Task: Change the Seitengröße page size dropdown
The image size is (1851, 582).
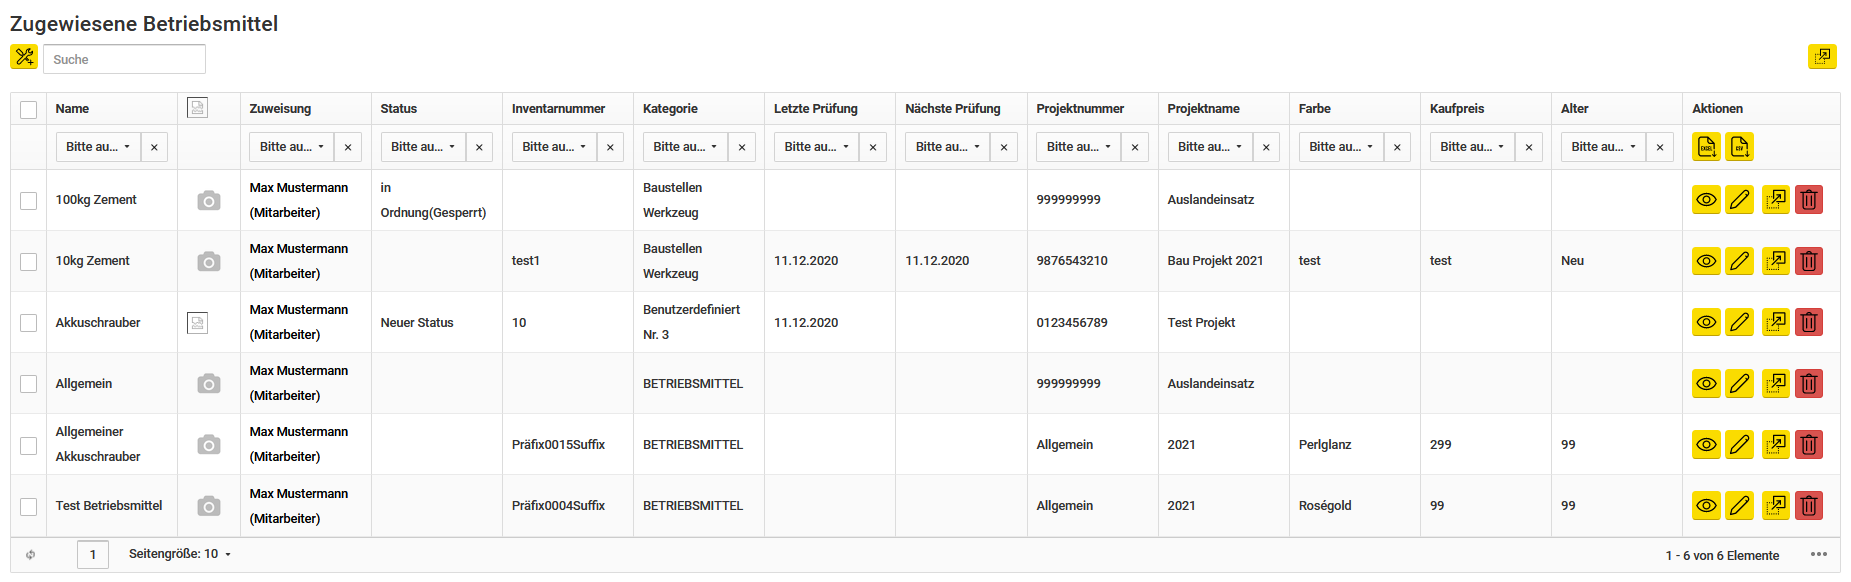Action: (x=180, y=554)
